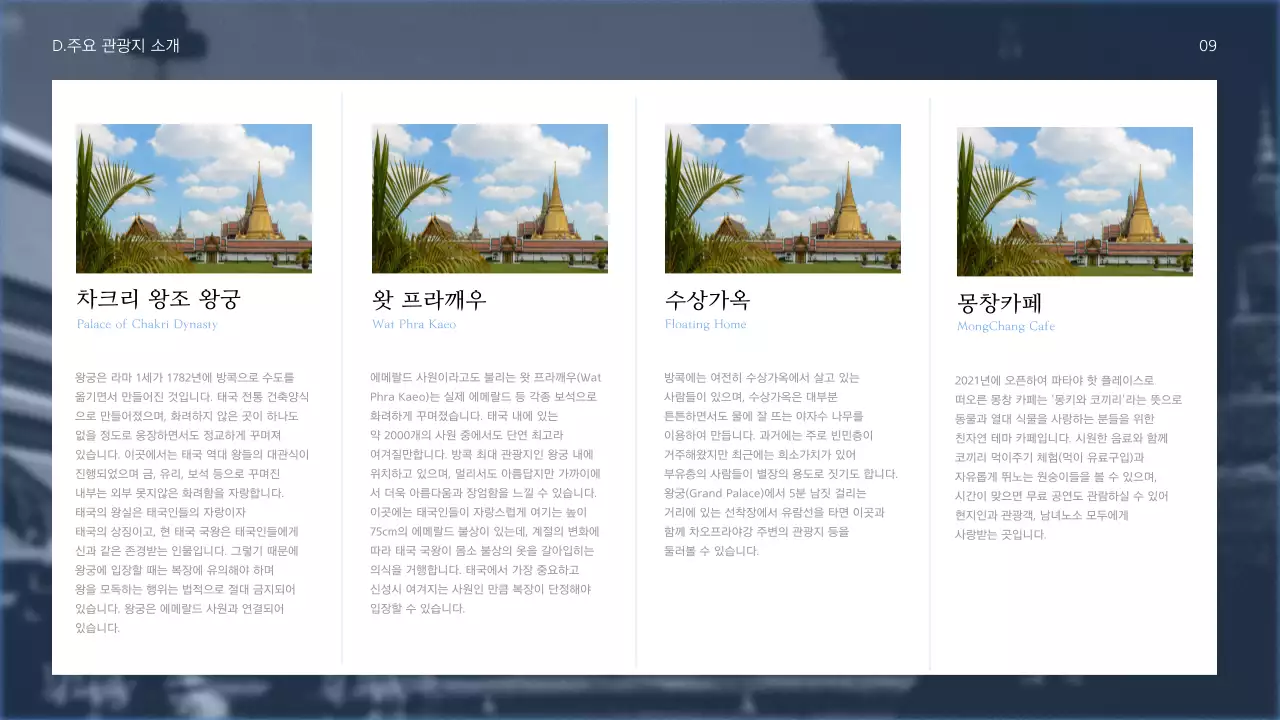Image resolution: width=1280 pixels, height=720 pixels.
Task: Select the page number 09
Action: [x=1207, y=45]
